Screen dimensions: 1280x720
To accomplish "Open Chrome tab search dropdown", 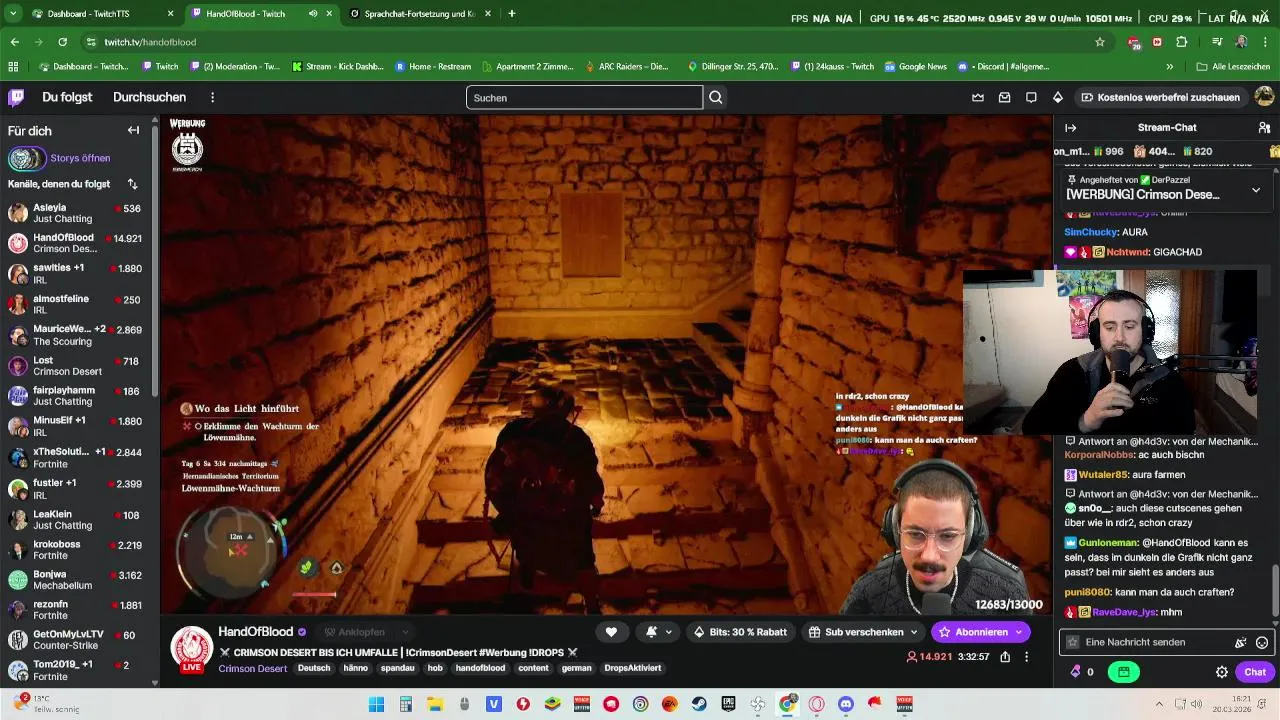I will pos(13,14).
